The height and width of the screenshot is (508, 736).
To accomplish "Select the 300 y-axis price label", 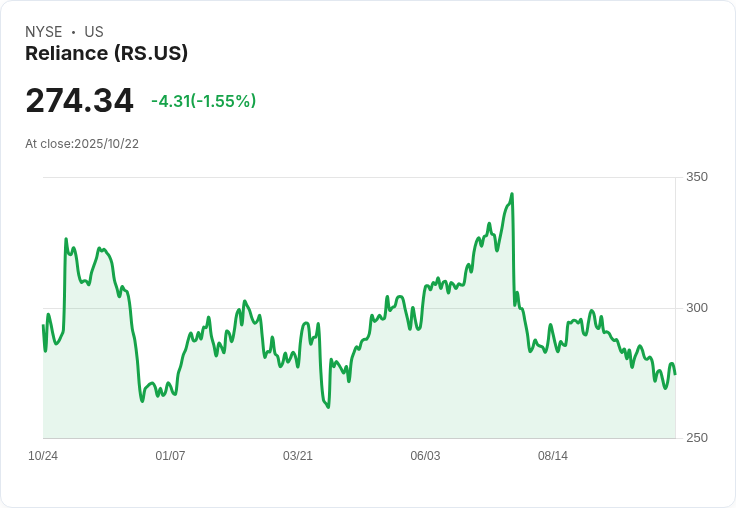I will click(x=696, y=308).
